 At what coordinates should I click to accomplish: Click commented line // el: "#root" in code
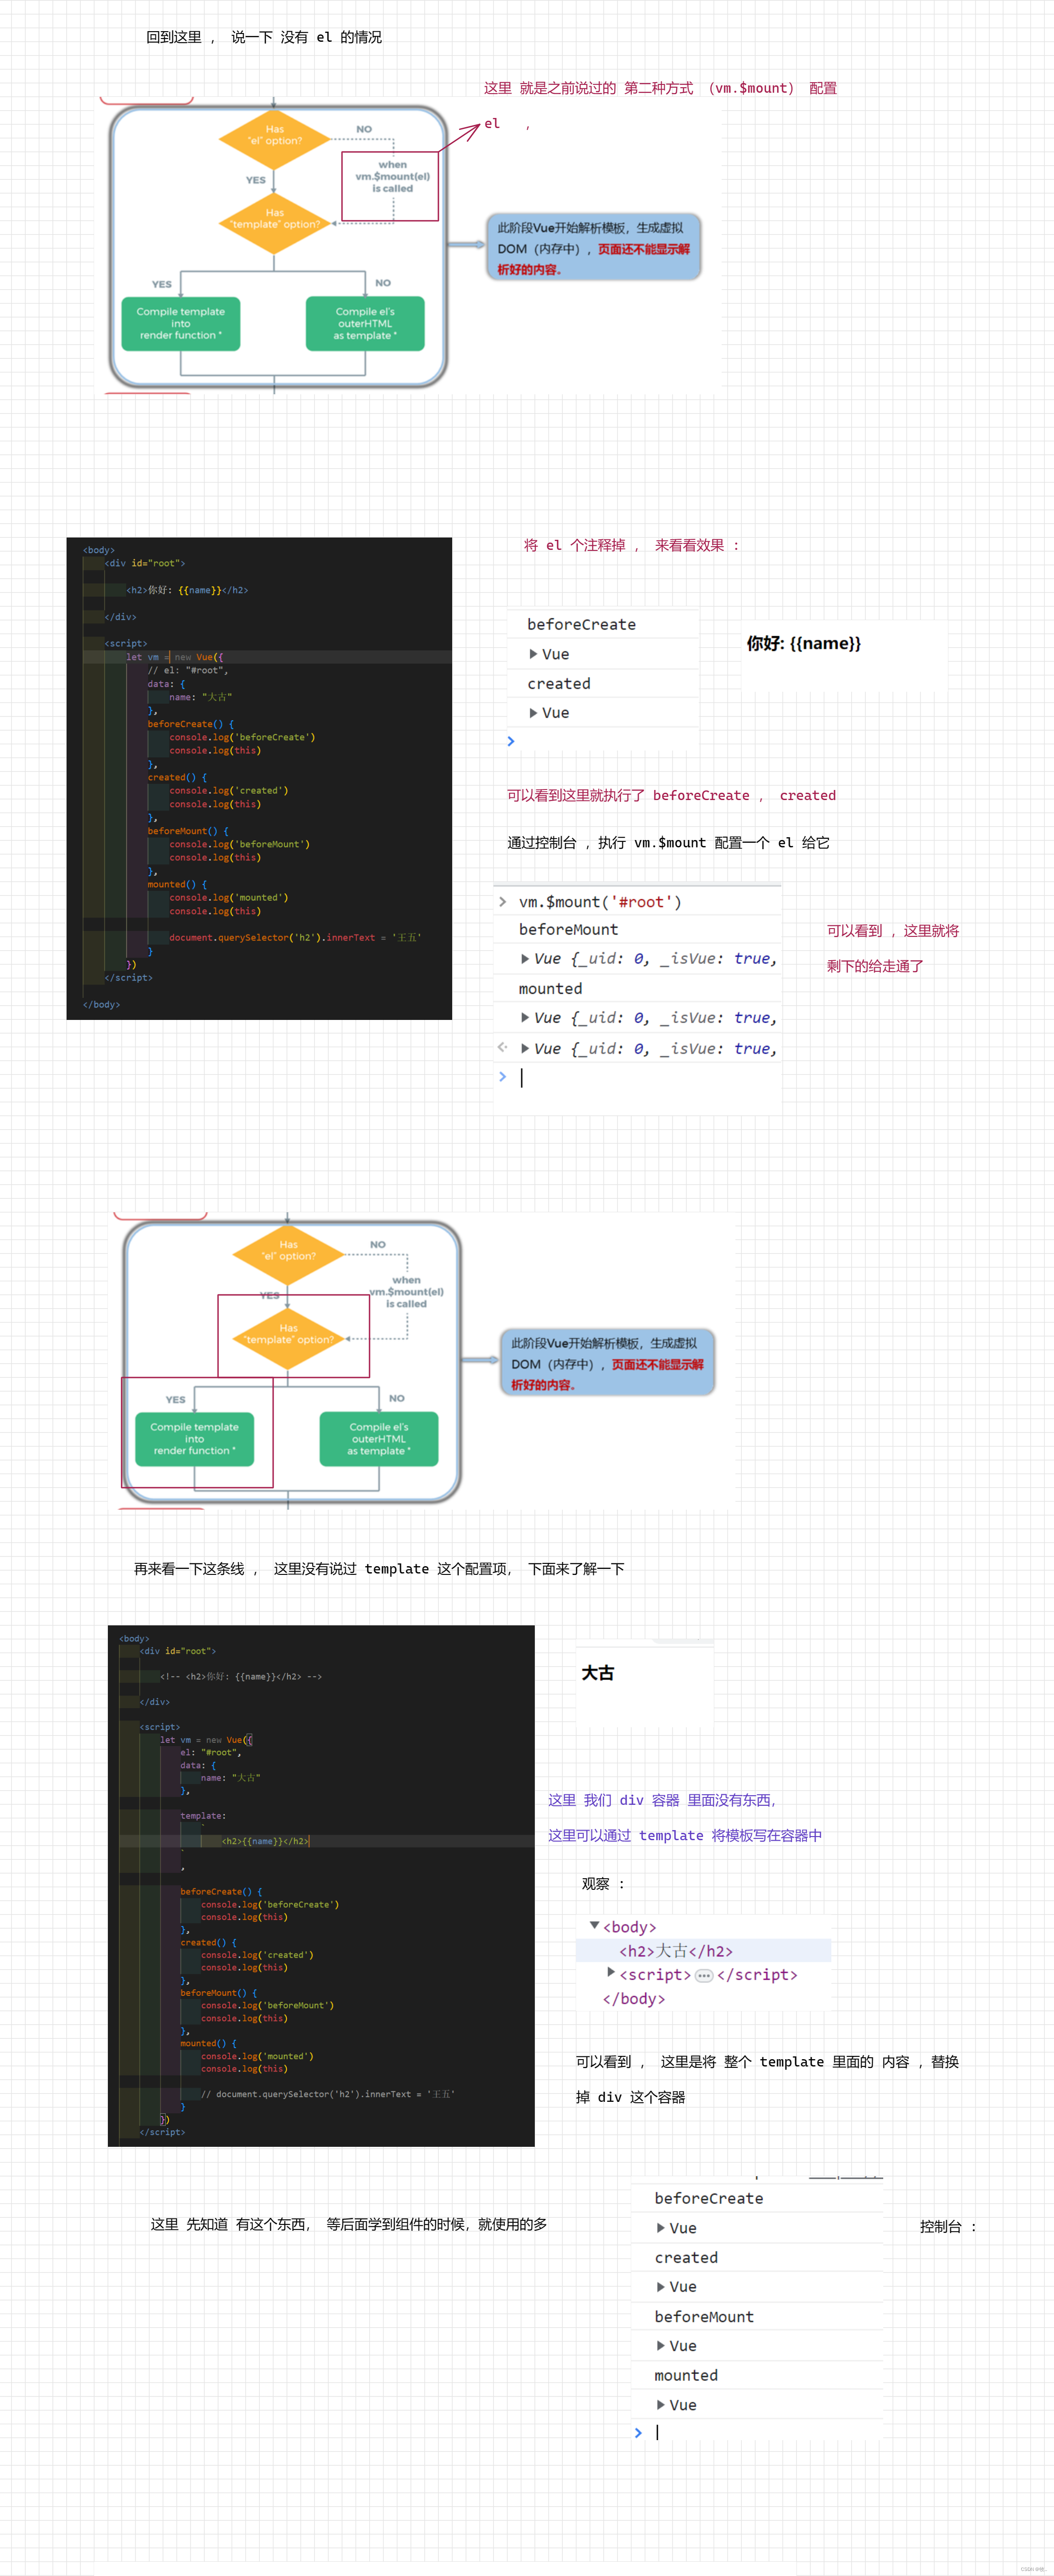(188, 671)
